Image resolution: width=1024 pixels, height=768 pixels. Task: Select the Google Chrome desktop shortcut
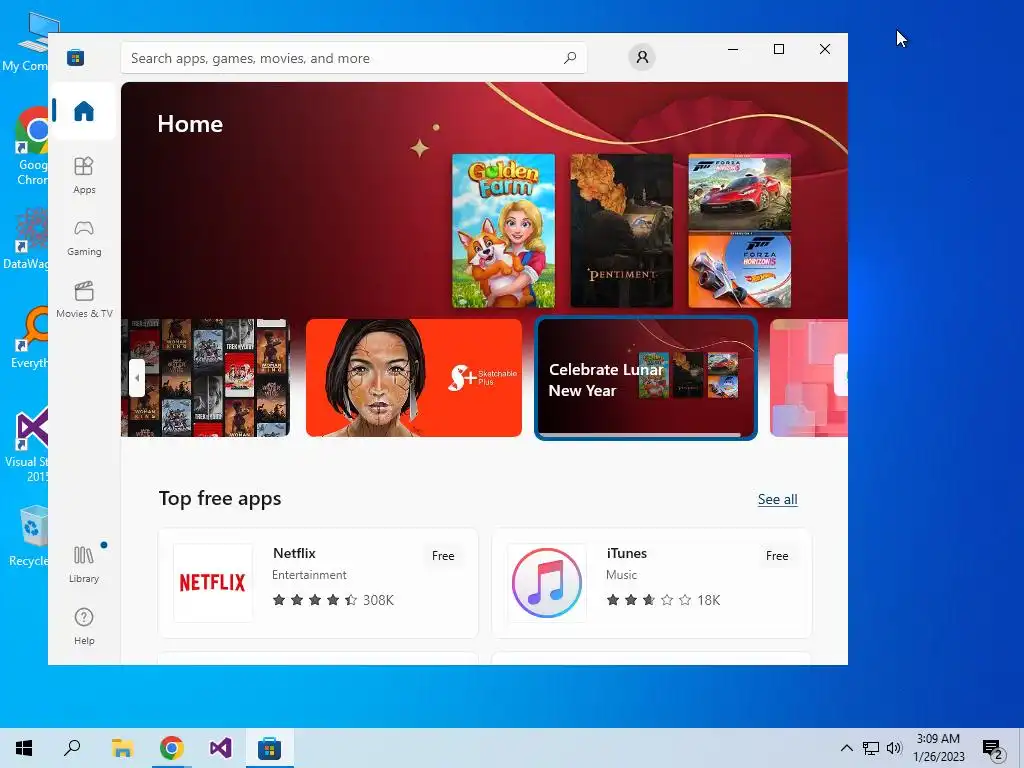(31, 147)
